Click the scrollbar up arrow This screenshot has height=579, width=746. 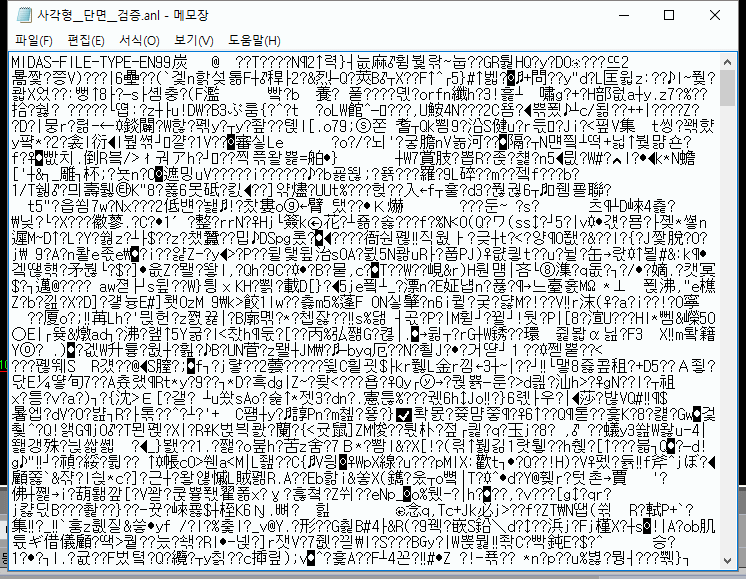727,62
